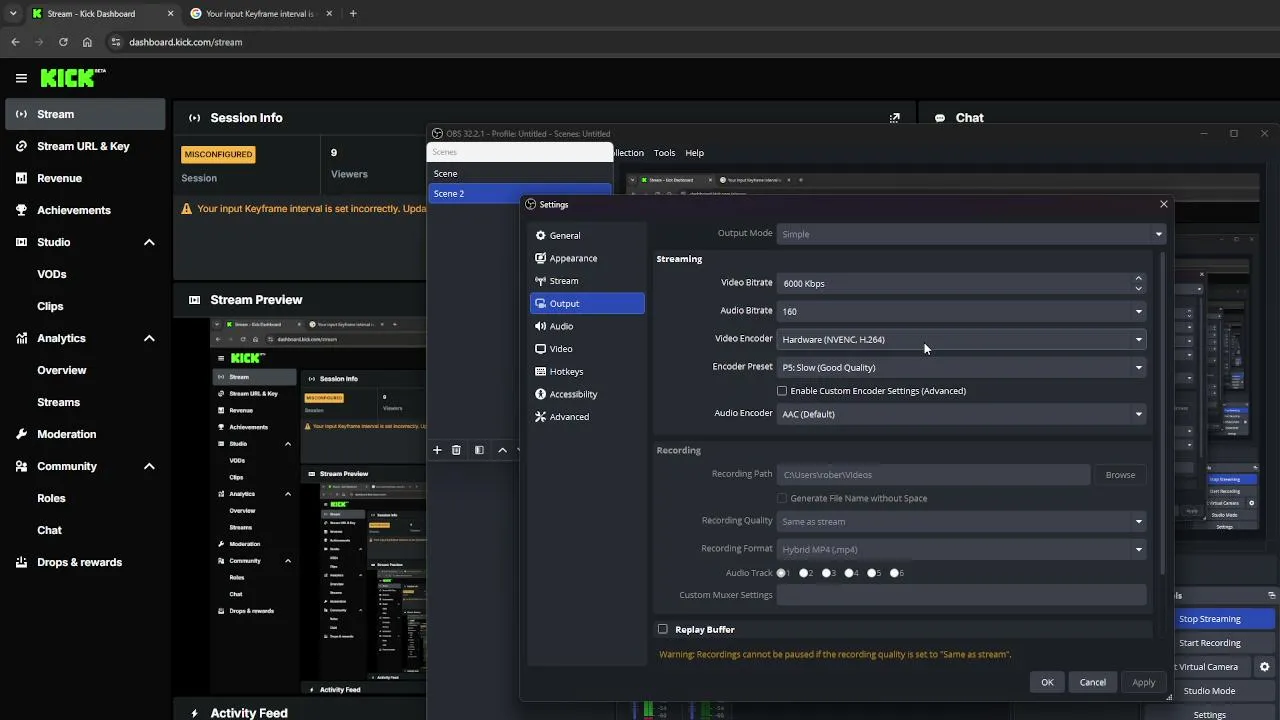Select audio track 6 radio
The height and width of the screenshot is (720, 1280).
tap(895, 573)
